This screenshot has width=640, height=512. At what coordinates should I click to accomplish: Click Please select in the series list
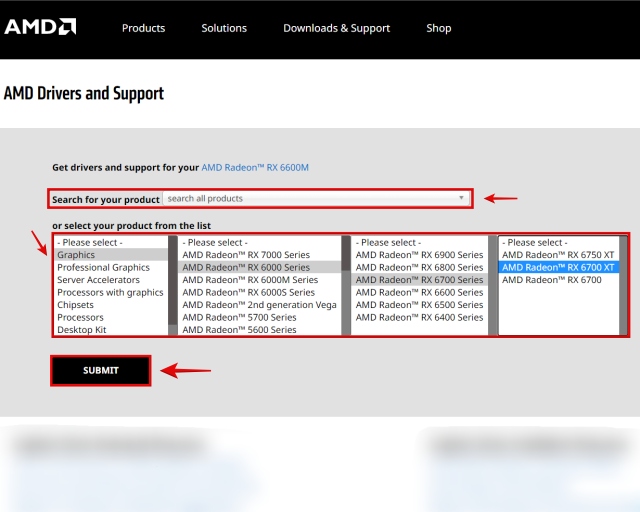(260, 243)
